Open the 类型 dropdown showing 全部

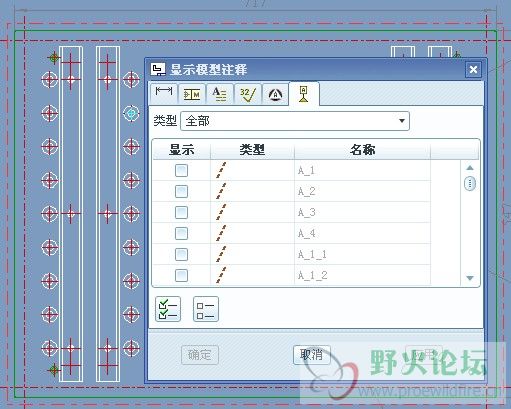click(295, 121)
